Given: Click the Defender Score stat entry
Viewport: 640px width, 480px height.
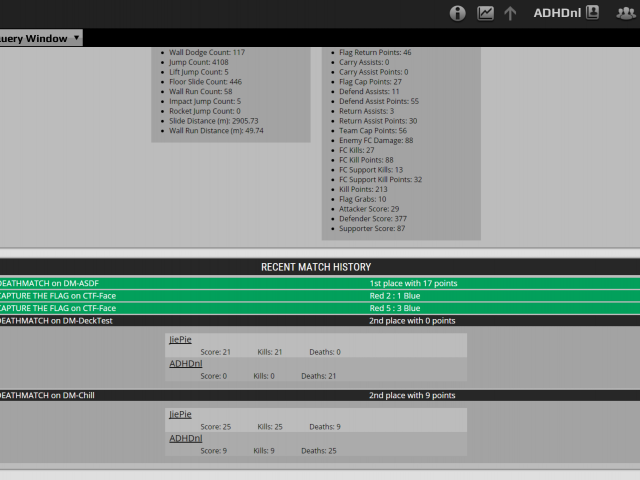Looking at the screenshot, I should coord(373,218).
